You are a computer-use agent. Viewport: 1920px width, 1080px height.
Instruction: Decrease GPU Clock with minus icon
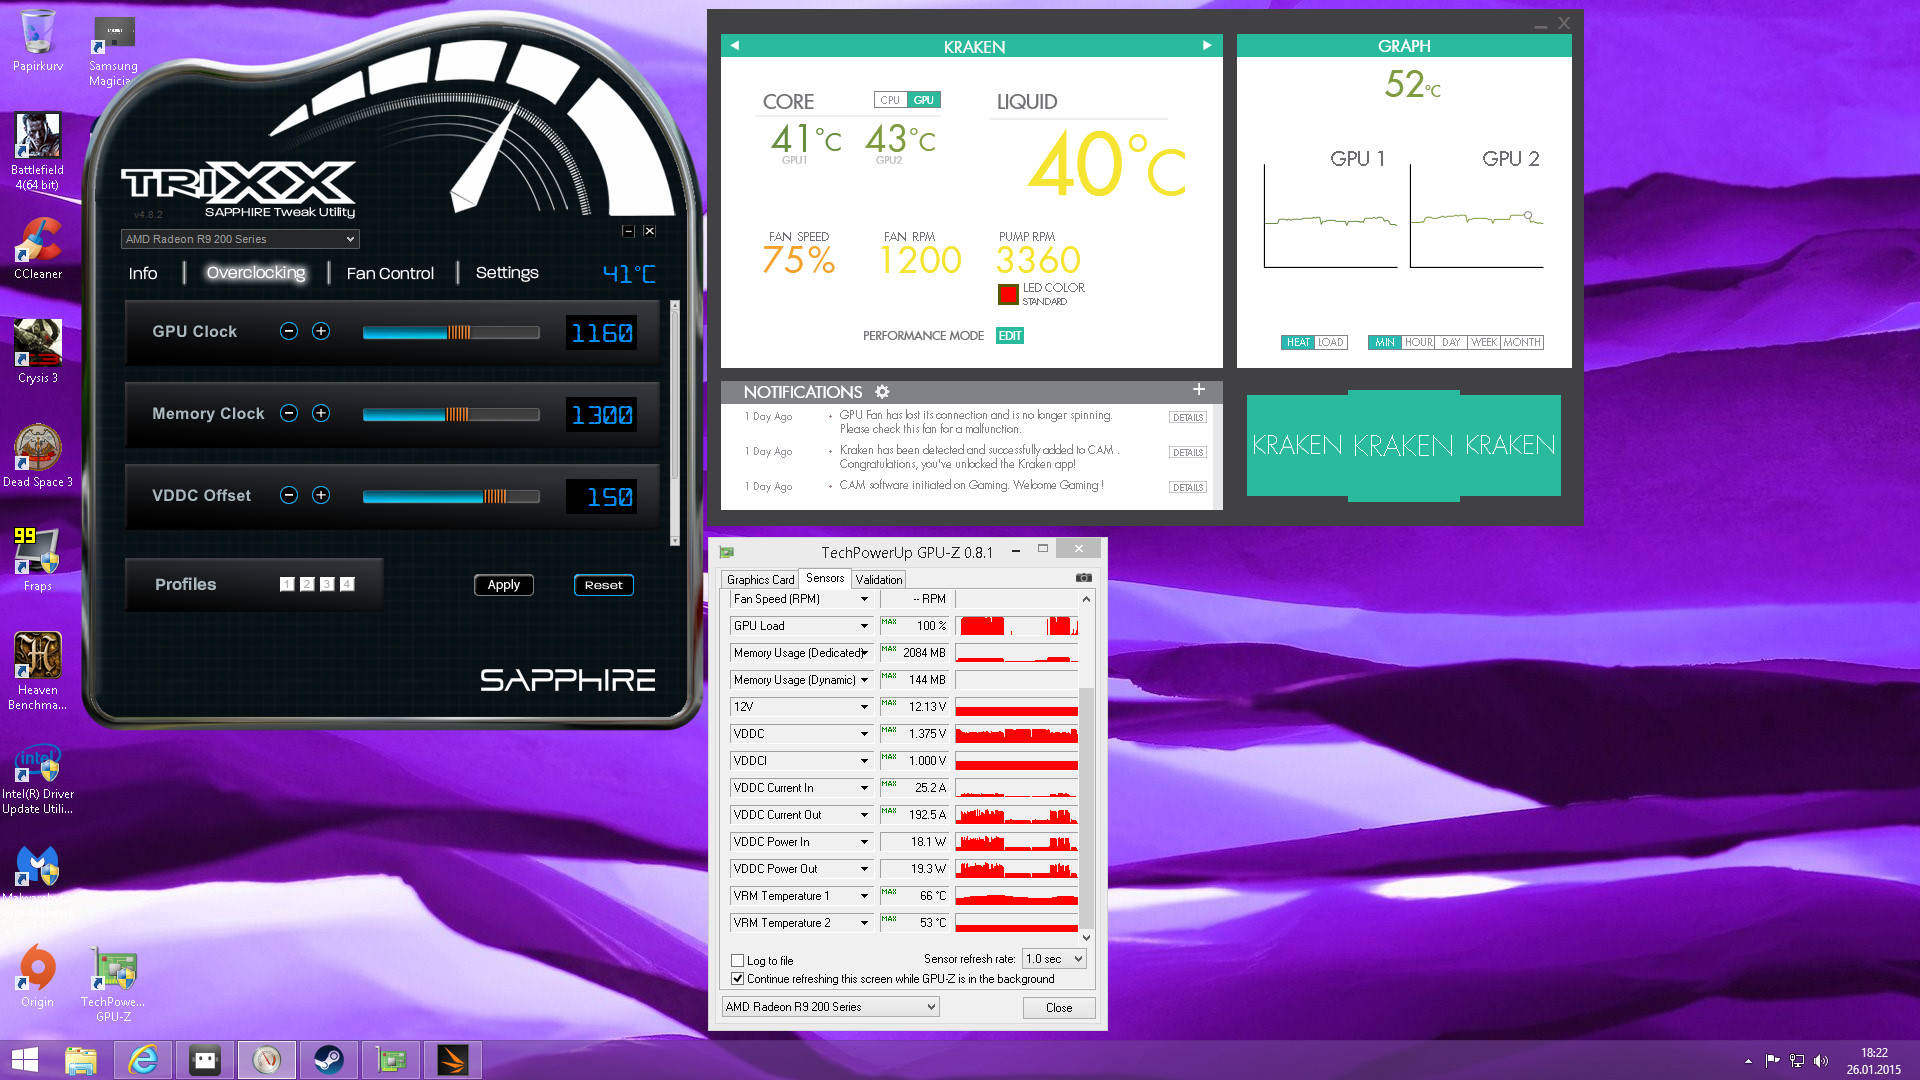tap(289, 331)
